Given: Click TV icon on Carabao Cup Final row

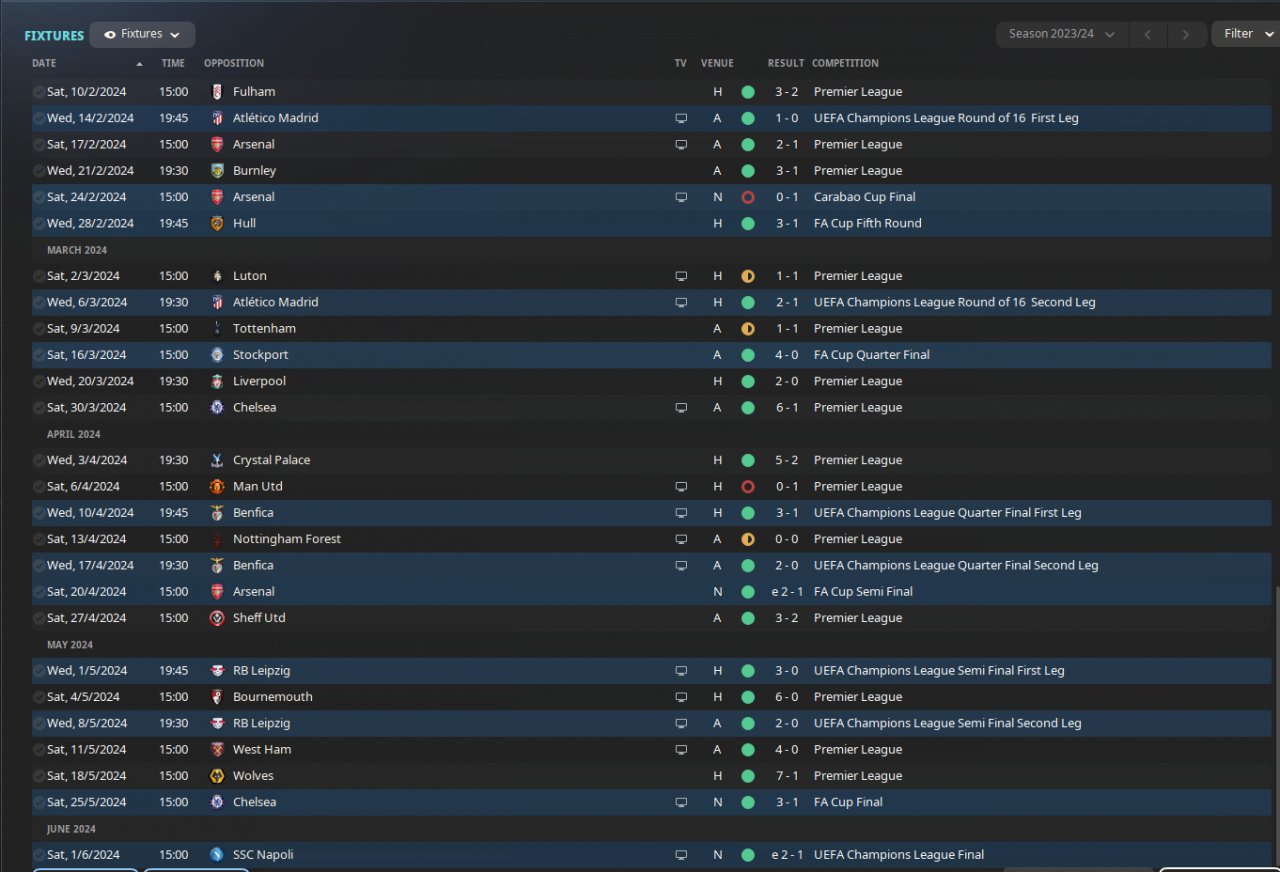Looking at the screenshot, I should [x=681, y=197].
